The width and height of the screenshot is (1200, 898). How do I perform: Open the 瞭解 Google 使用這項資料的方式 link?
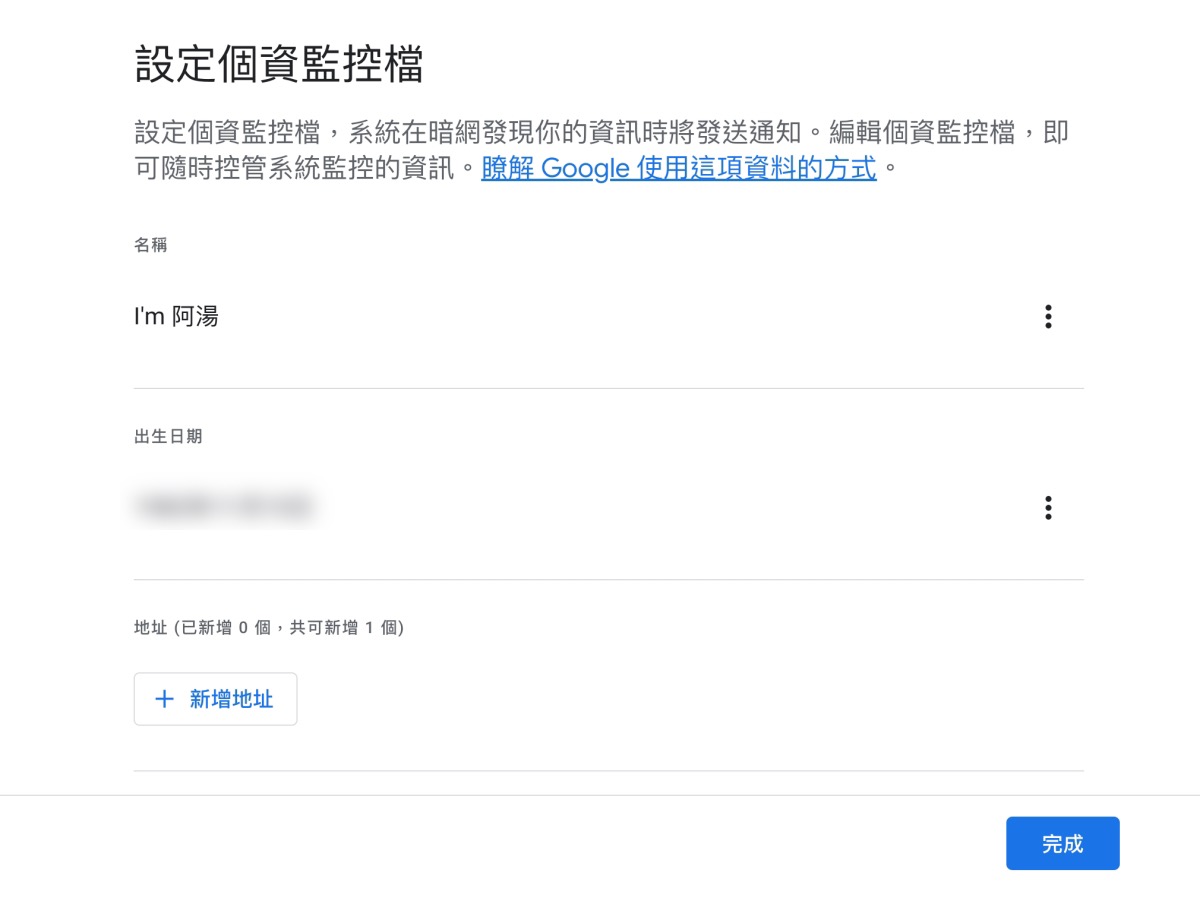click(678, 168)
